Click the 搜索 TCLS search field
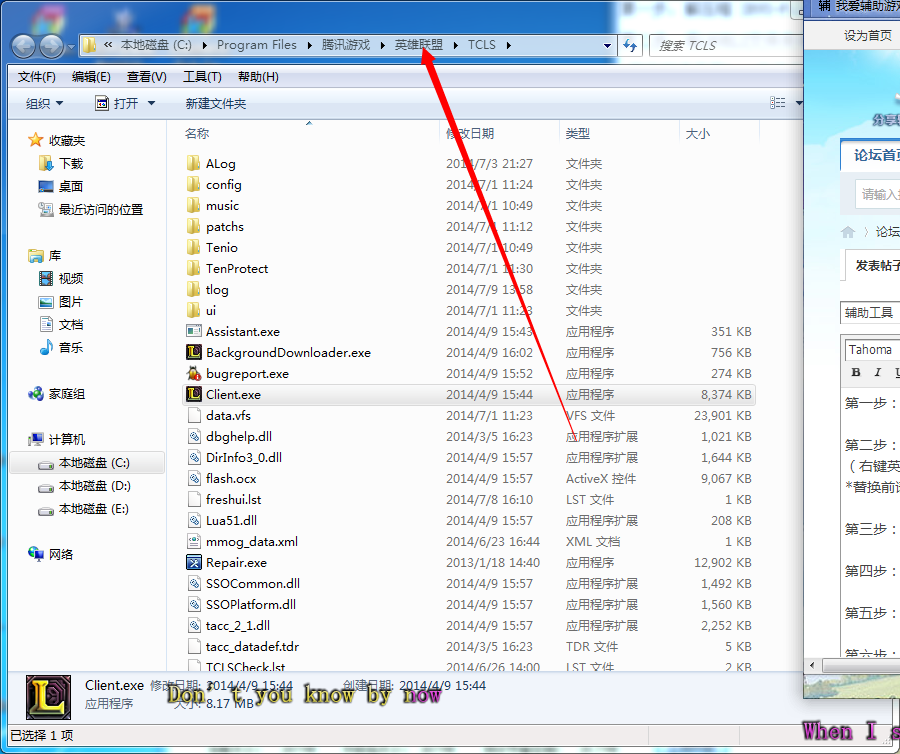 [726, 45]
